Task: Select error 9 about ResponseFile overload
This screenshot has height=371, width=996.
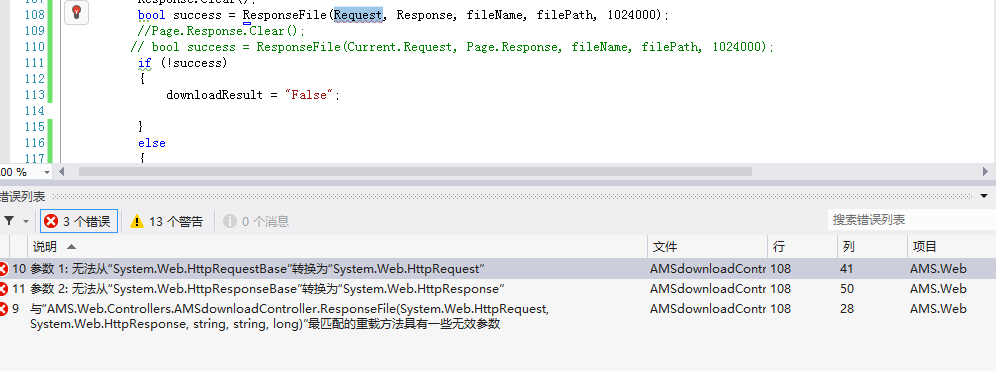Action: pyautogui.click(x=498, y=316)
